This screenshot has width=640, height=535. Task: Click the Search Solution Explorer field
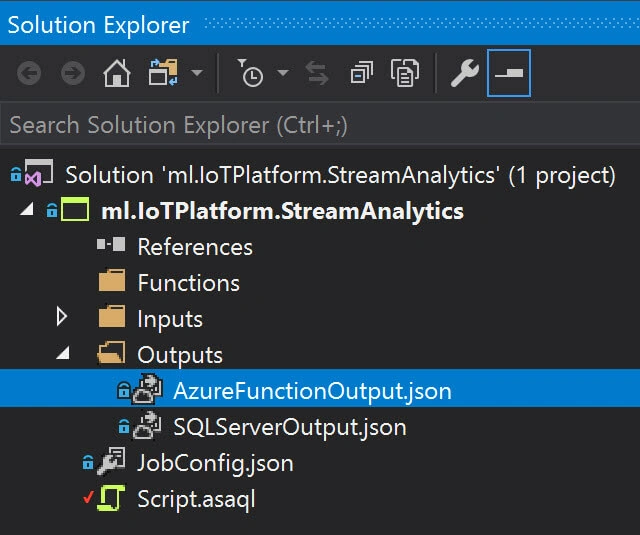(x=320, y=125)
